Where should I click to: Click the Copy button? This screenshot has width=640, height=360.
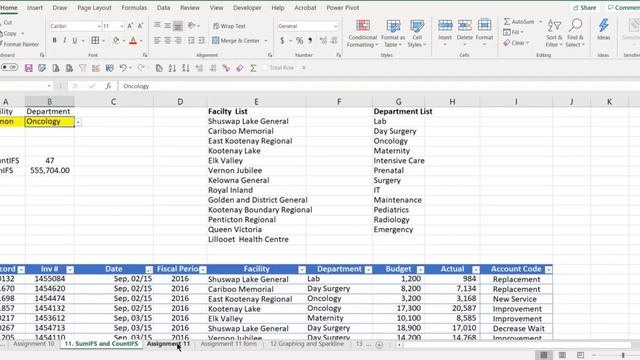12,33
